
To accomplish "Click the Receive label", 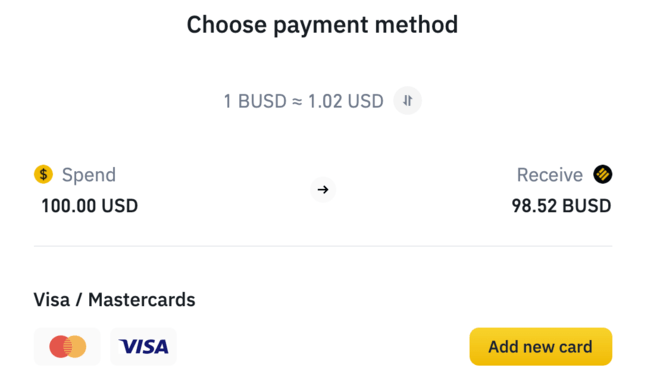I will (550, 175).
